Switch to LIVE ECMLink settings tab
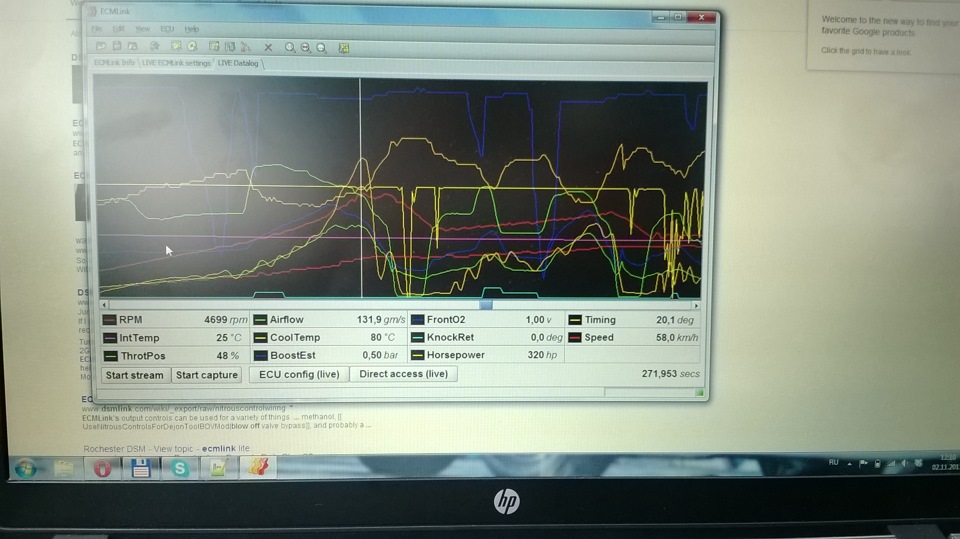960x539 pixels. 176,63
